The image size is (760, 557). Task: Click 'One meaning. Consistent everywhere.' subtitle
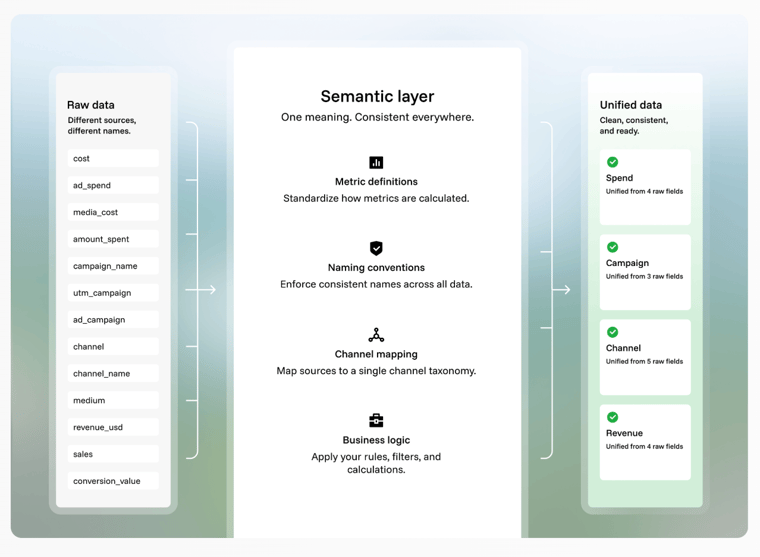tap(378, 117)
